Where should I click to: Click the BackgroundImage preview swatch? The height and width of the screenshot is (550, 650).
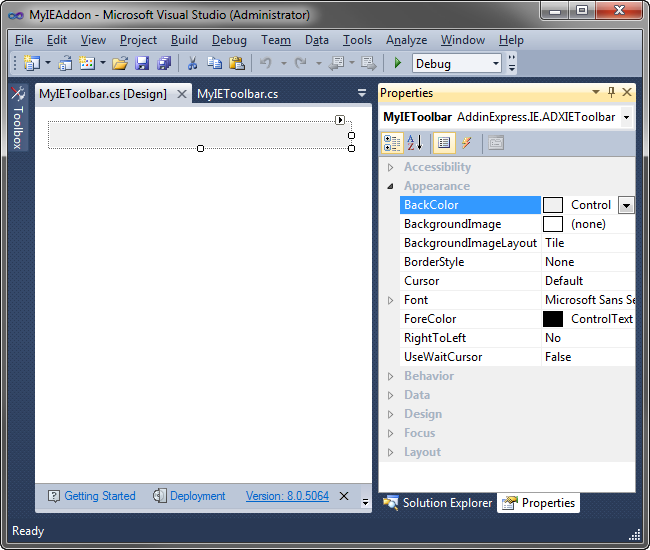(553, 224)
